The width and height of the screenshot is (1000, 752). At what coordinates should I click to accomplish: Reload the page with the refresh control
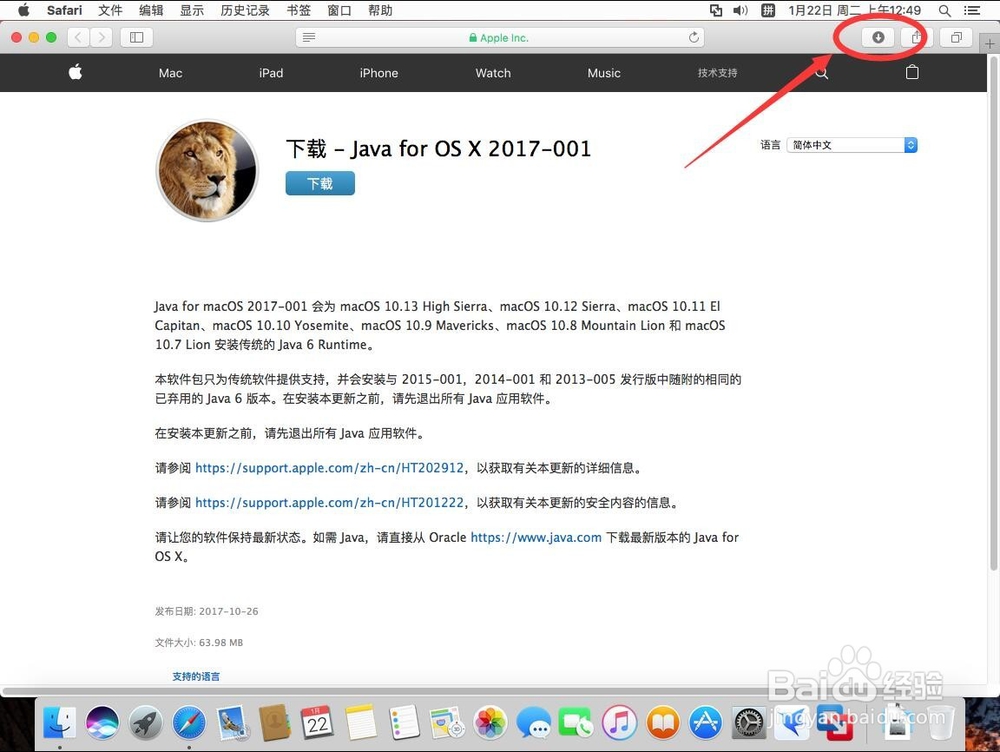694,37
